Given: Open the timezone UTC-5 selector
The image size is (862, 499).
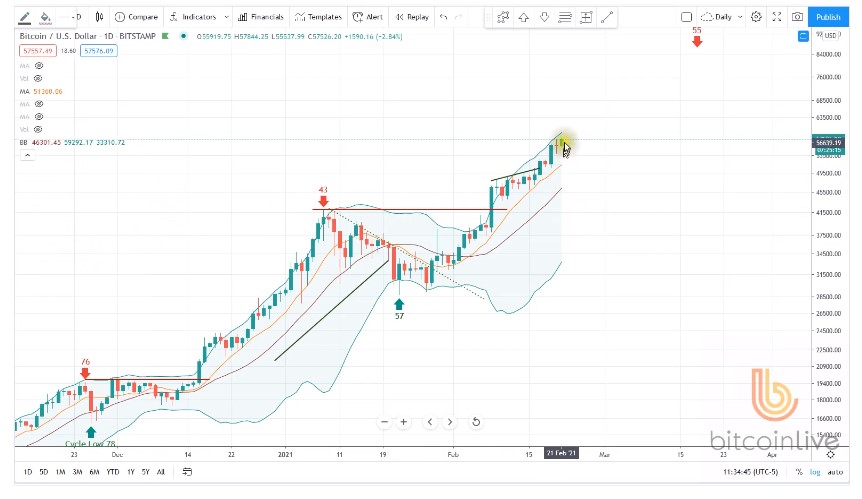Looking at the screenshot, I should click(752, 472).
